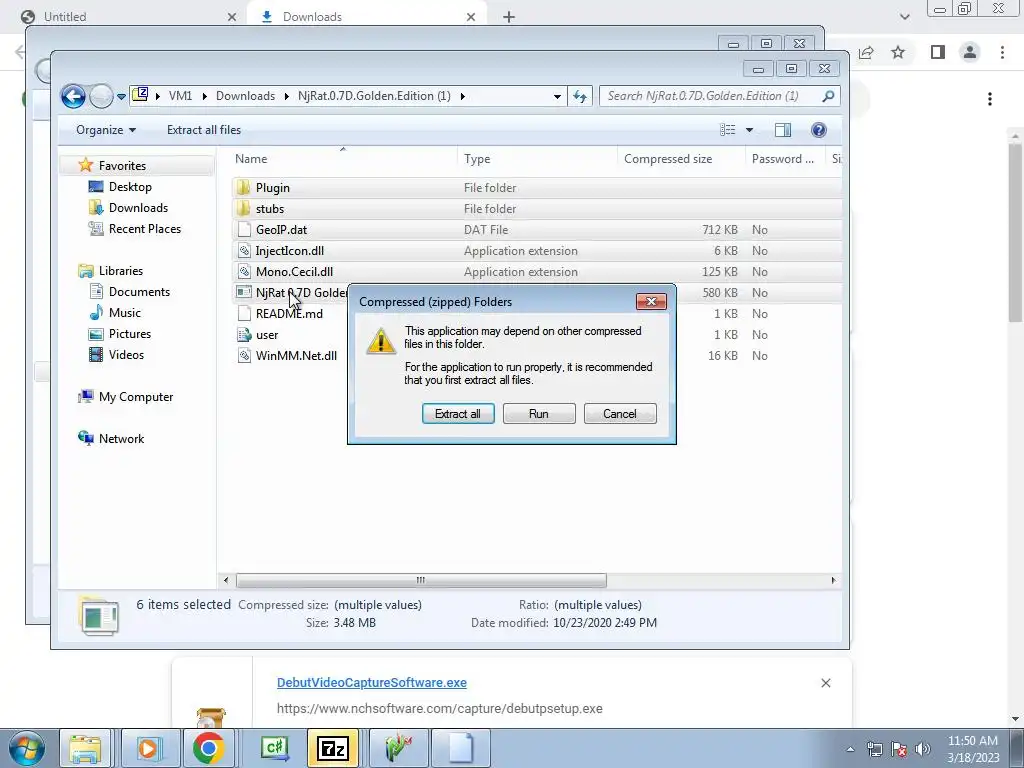Open DebutVideoCaptureSoftware.exe download link
Viewport: 1024px width, 768px height.
point(372,682)
